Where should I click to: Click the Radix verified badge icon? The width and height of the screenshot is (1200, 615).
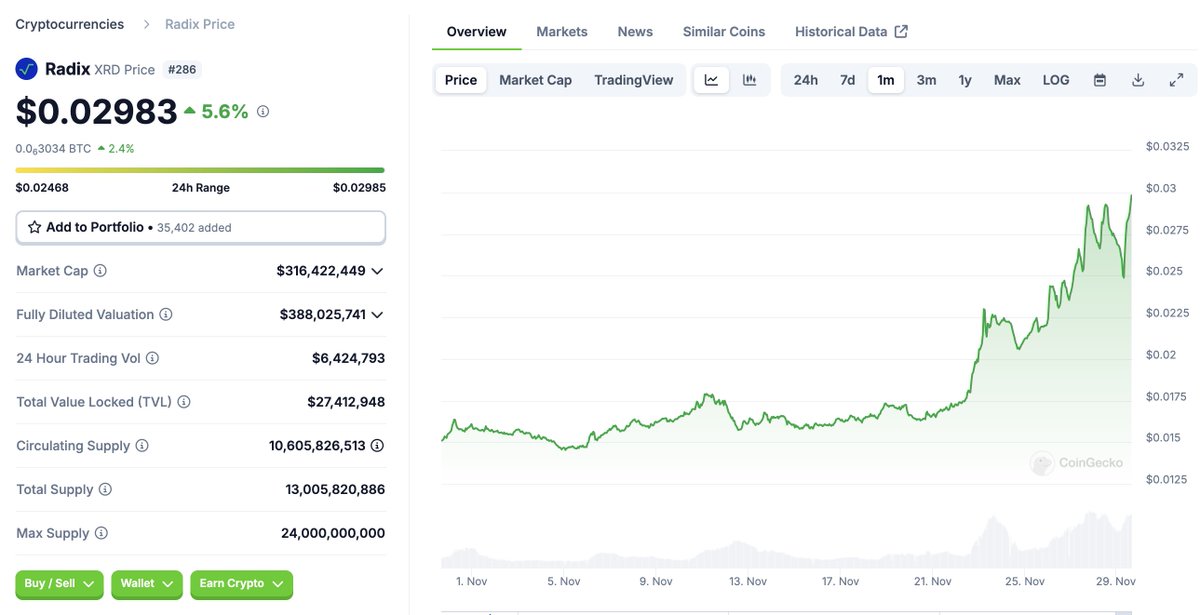coord(25,69)
